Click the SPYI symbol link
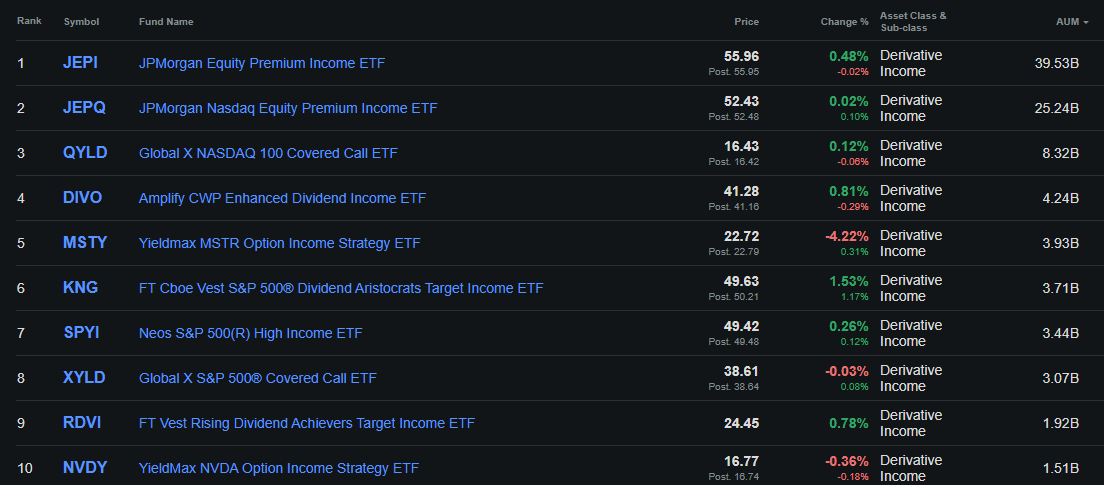 [x=82, y=333]
